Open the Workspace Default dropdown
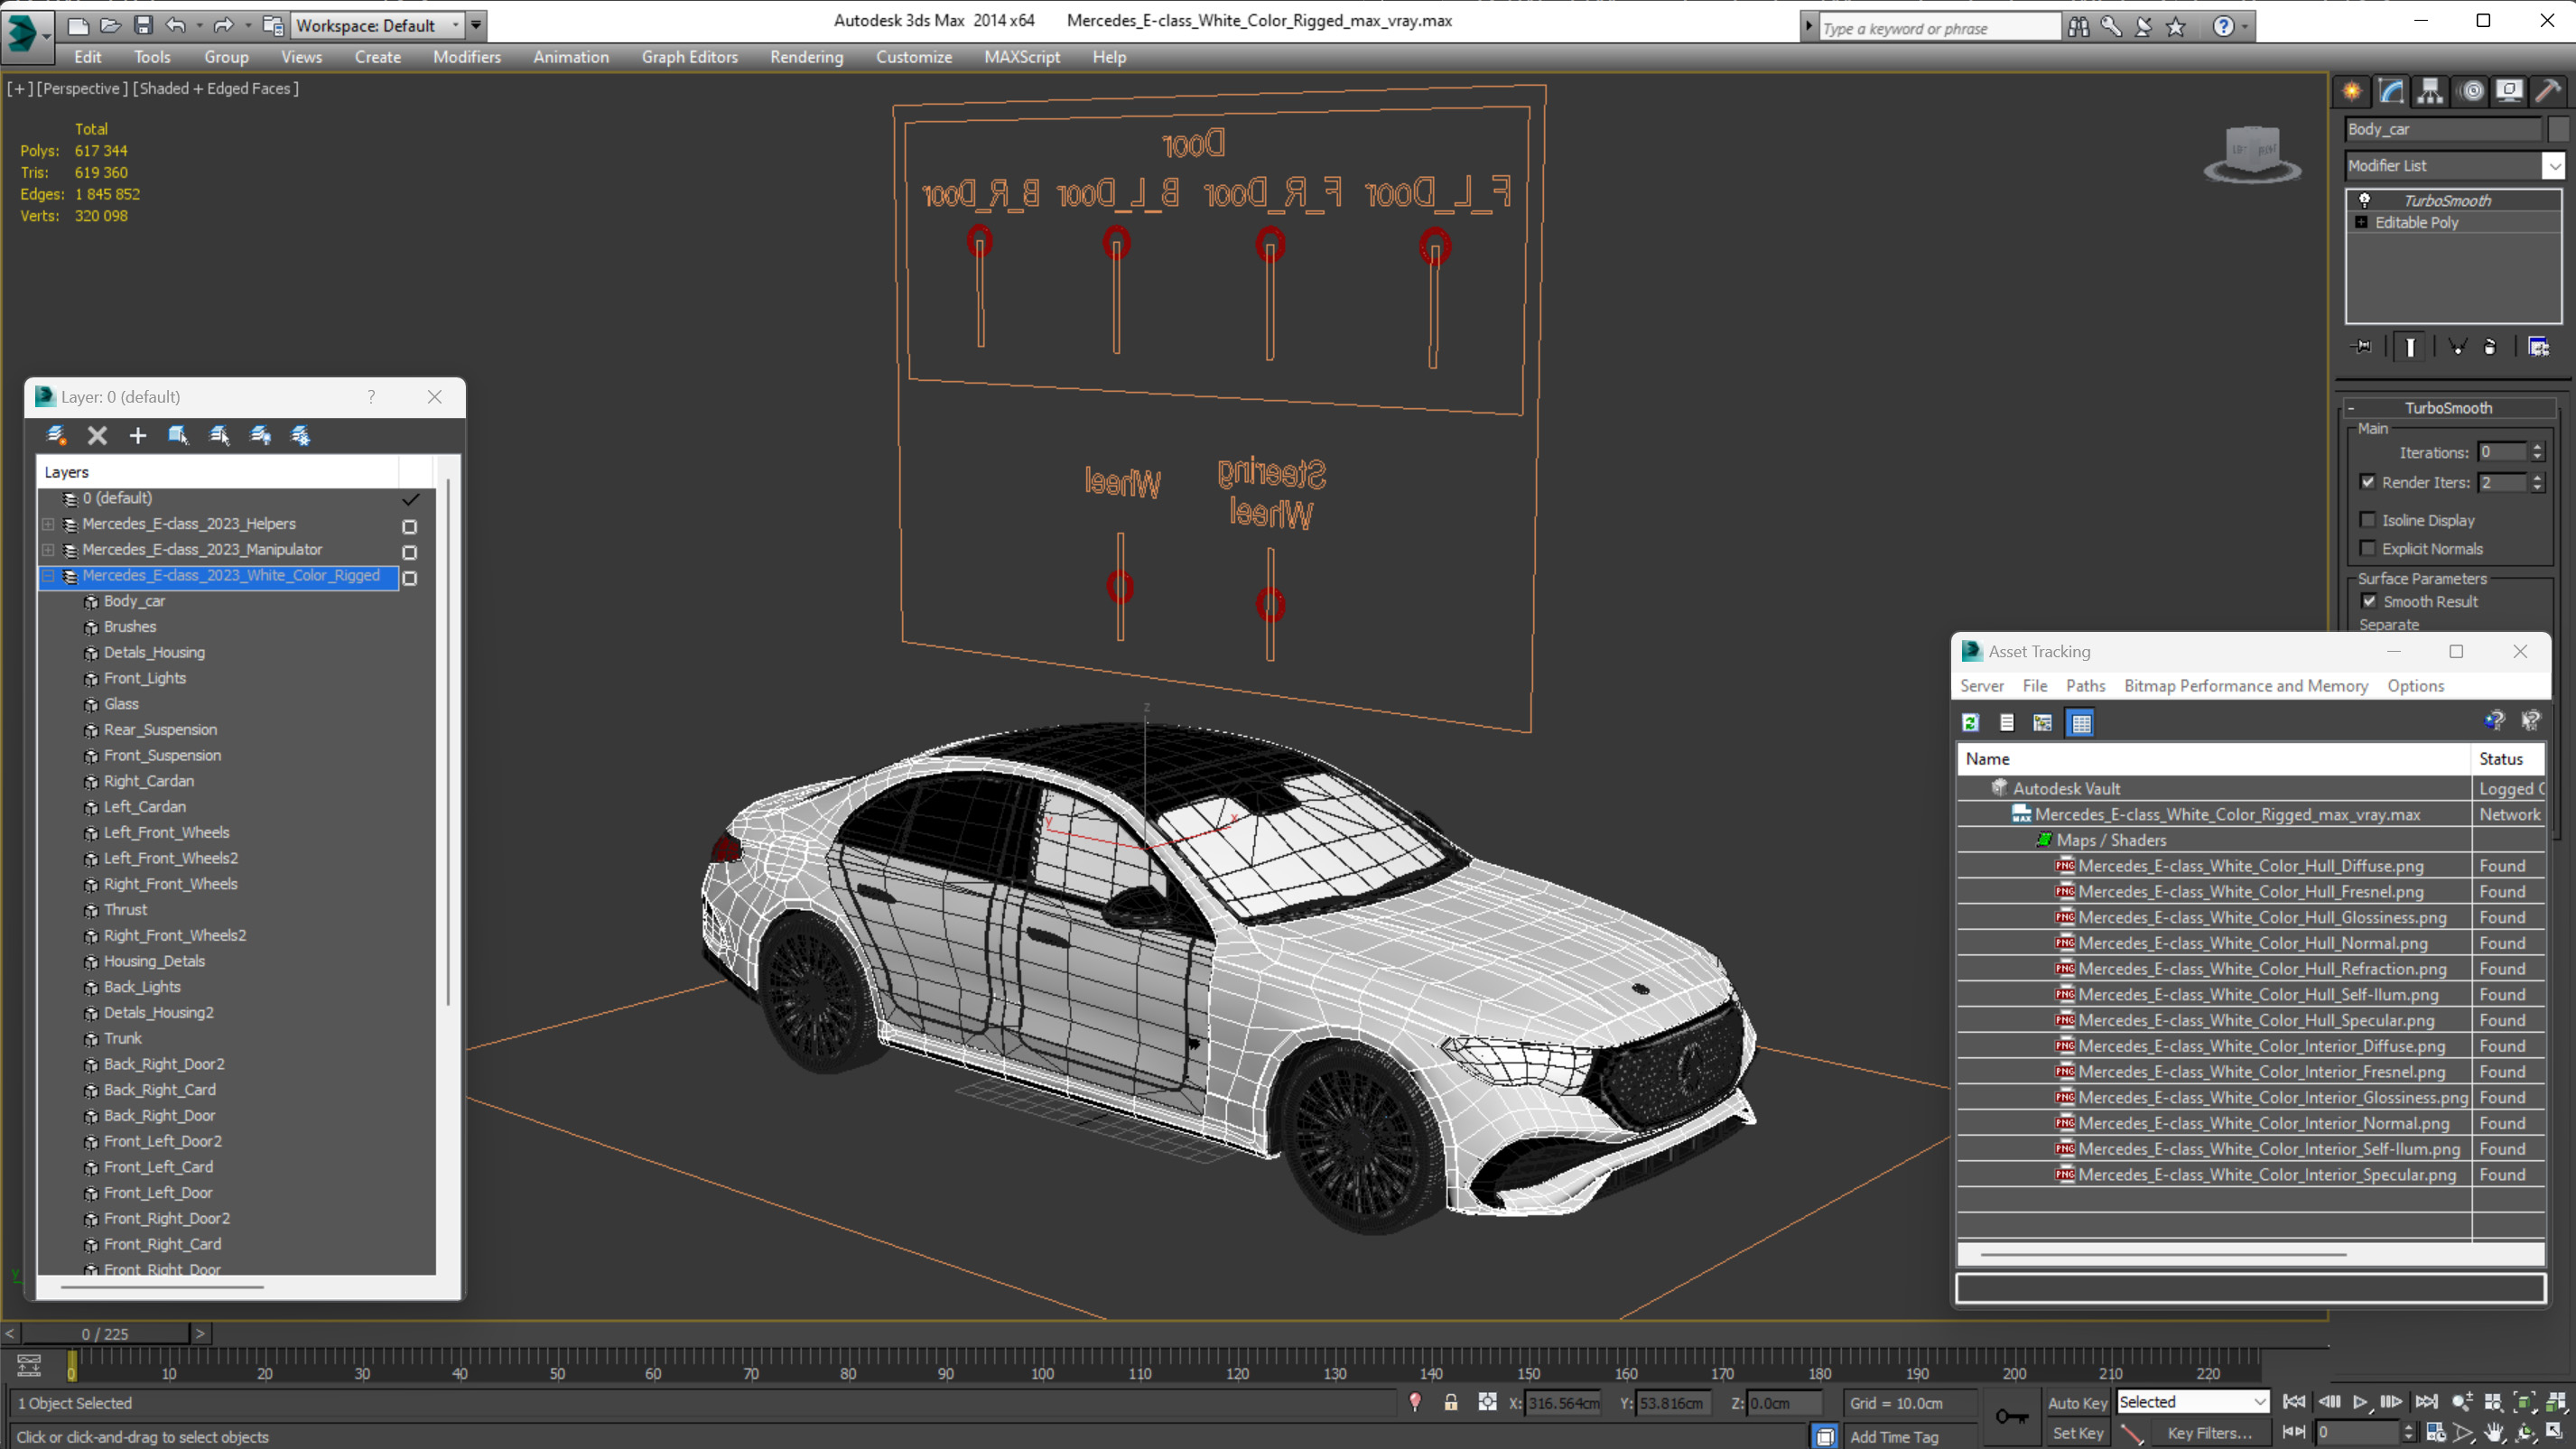This screenshot has height=1449, width=2576. pos(455,26)
